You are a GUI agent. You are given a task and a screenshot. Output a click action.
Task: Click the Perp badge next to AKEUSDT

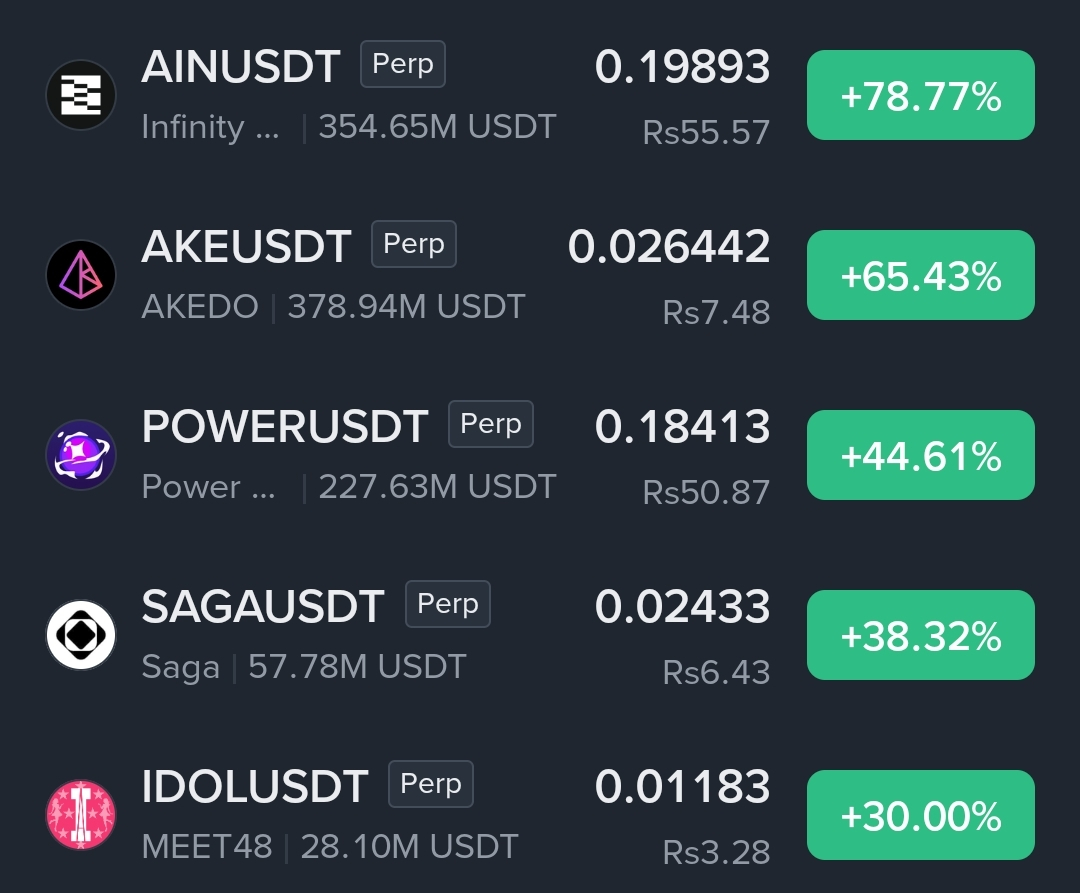click(x=414, y=244)
